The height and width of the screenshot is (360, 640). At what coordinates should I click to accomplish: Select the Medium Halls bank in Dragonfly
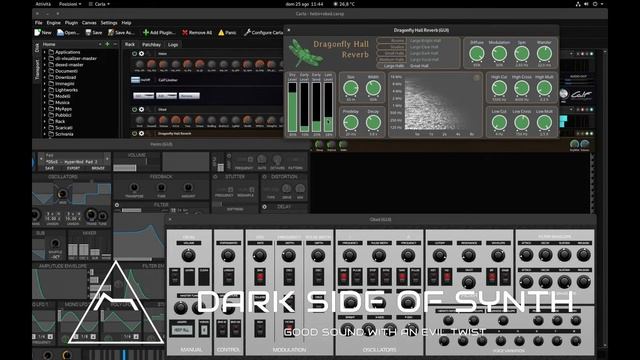click(391, 59)
